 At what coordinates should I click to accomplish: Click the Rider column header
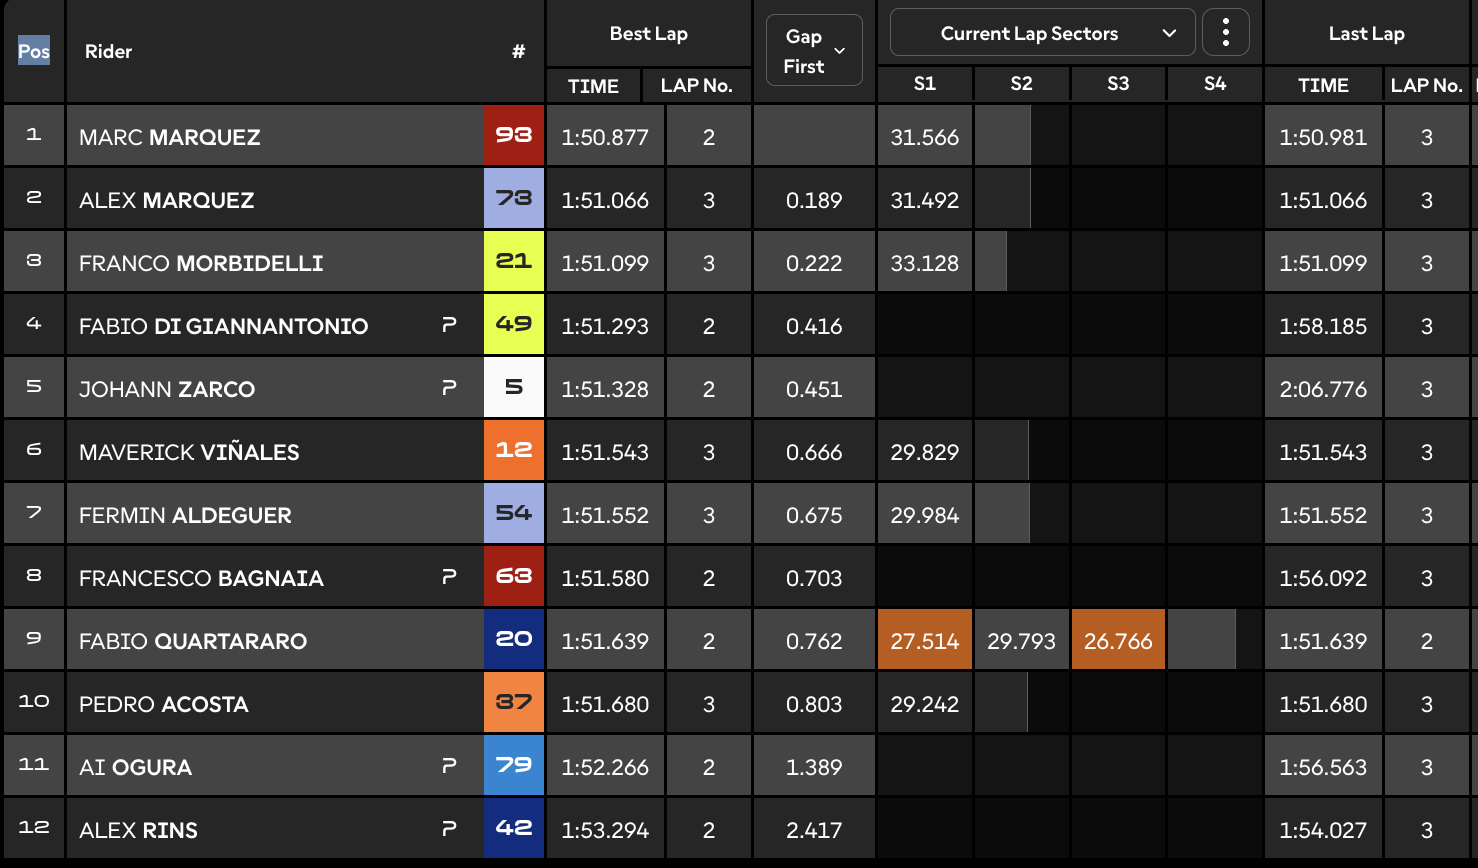click(x=108, y=51)
